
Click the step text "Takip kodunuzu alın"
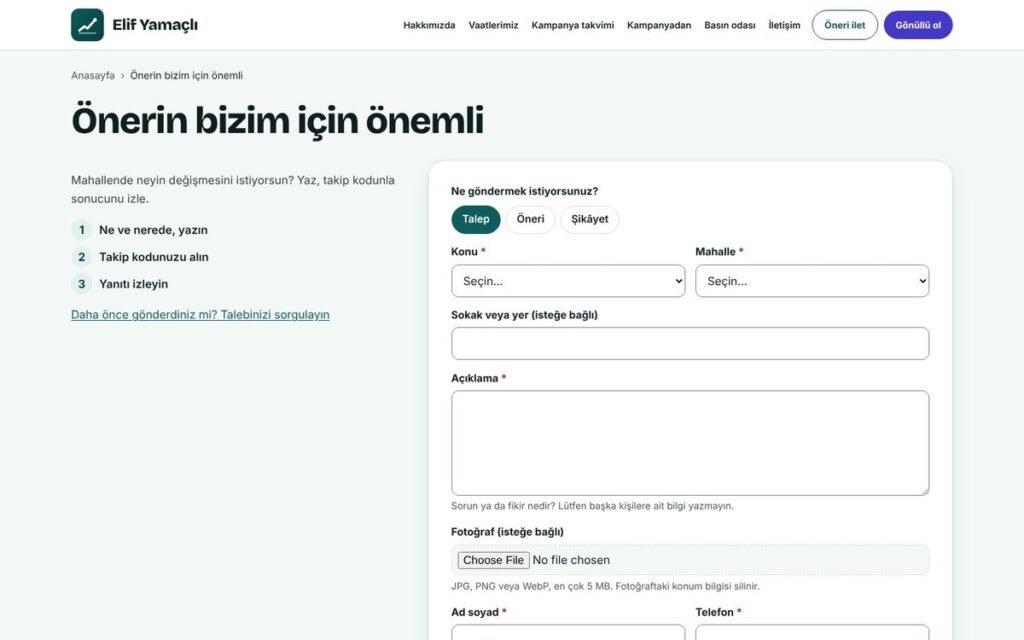[x=153, y=257]
